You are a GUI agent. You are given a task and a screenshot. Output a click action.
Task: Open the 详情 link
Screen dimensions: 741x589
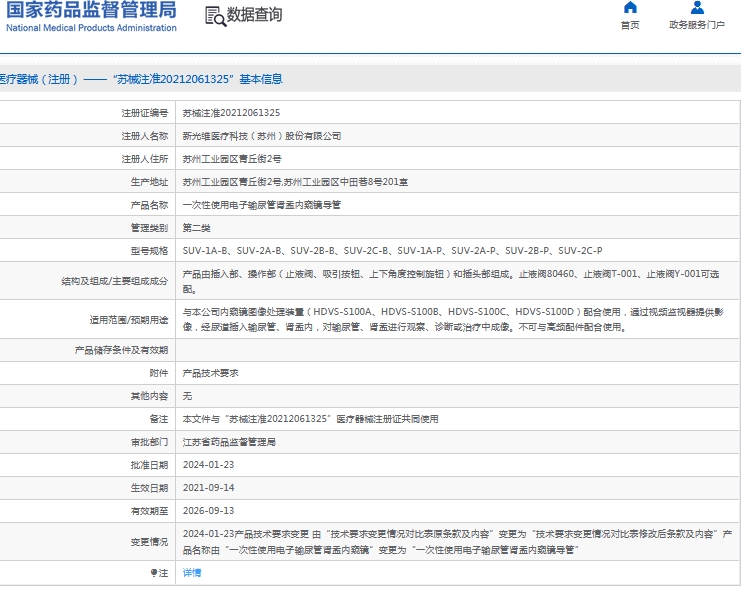(x=192, y=573)
